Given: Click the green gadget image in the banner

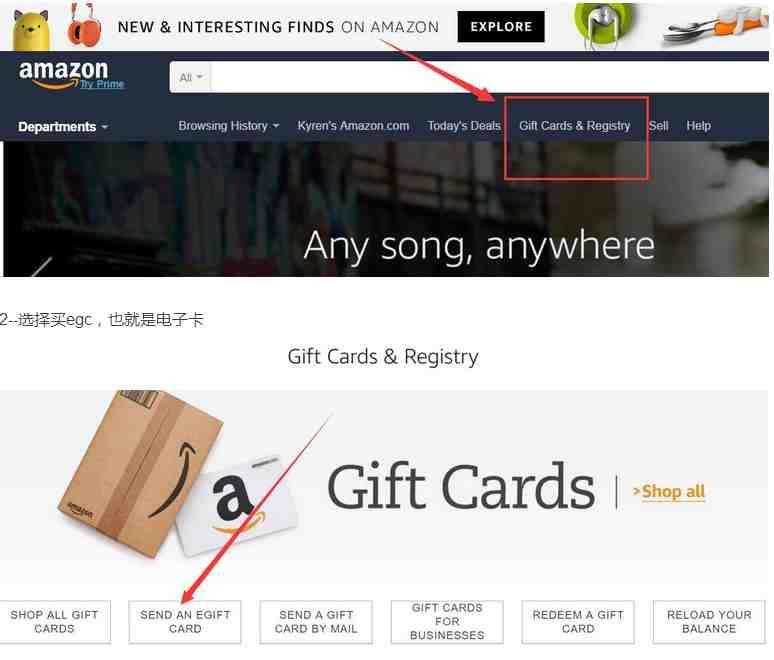Looking at the screenshot, I should coord(604,26).
